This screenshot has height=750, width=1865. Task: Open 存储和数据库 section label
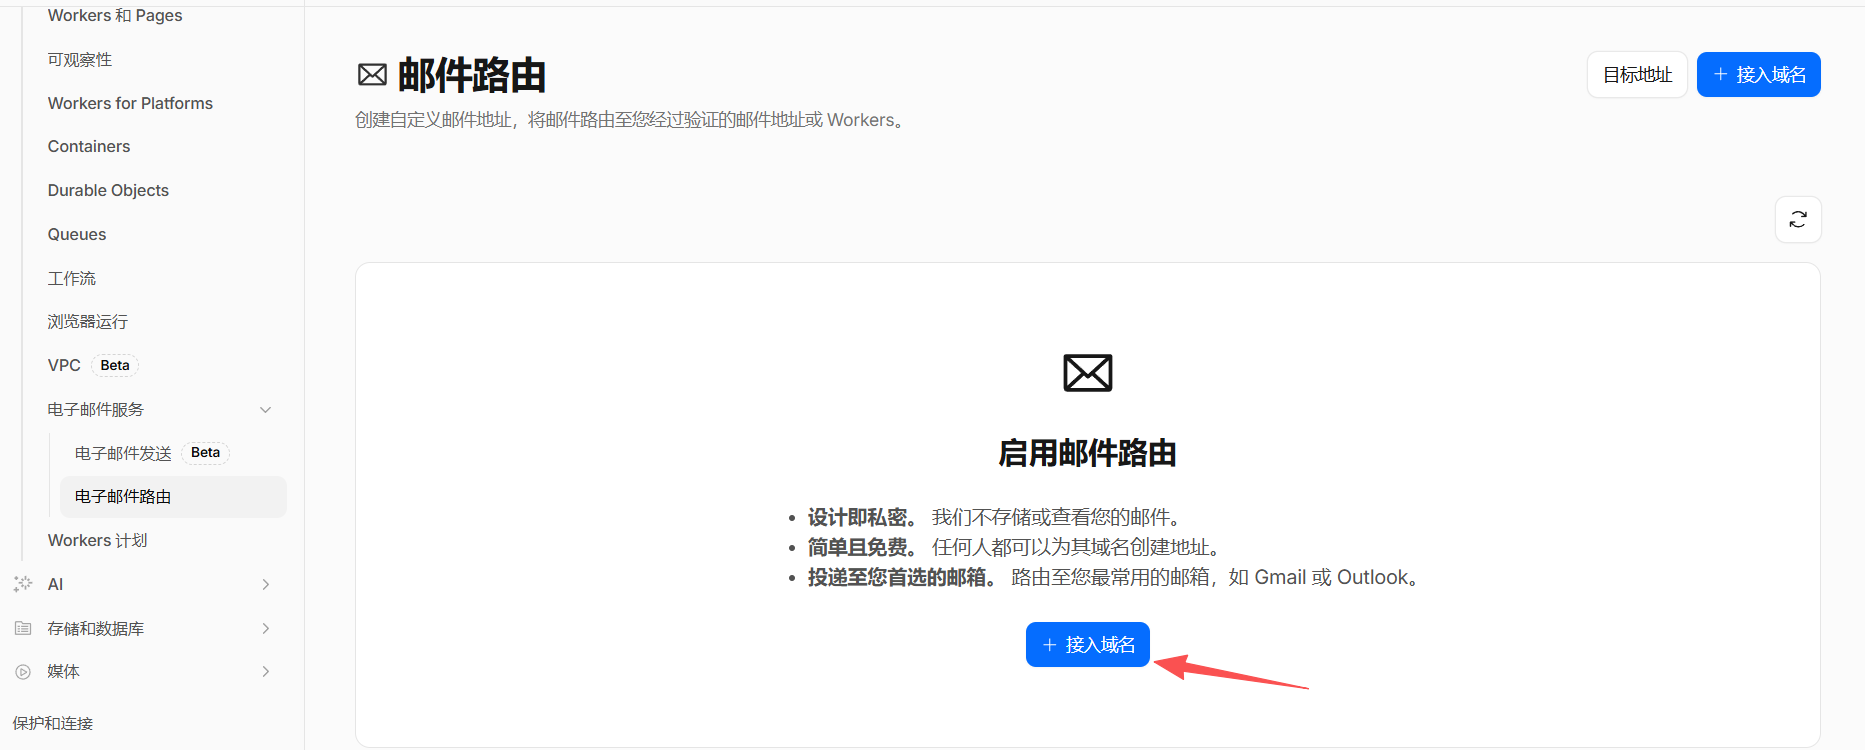96,628
